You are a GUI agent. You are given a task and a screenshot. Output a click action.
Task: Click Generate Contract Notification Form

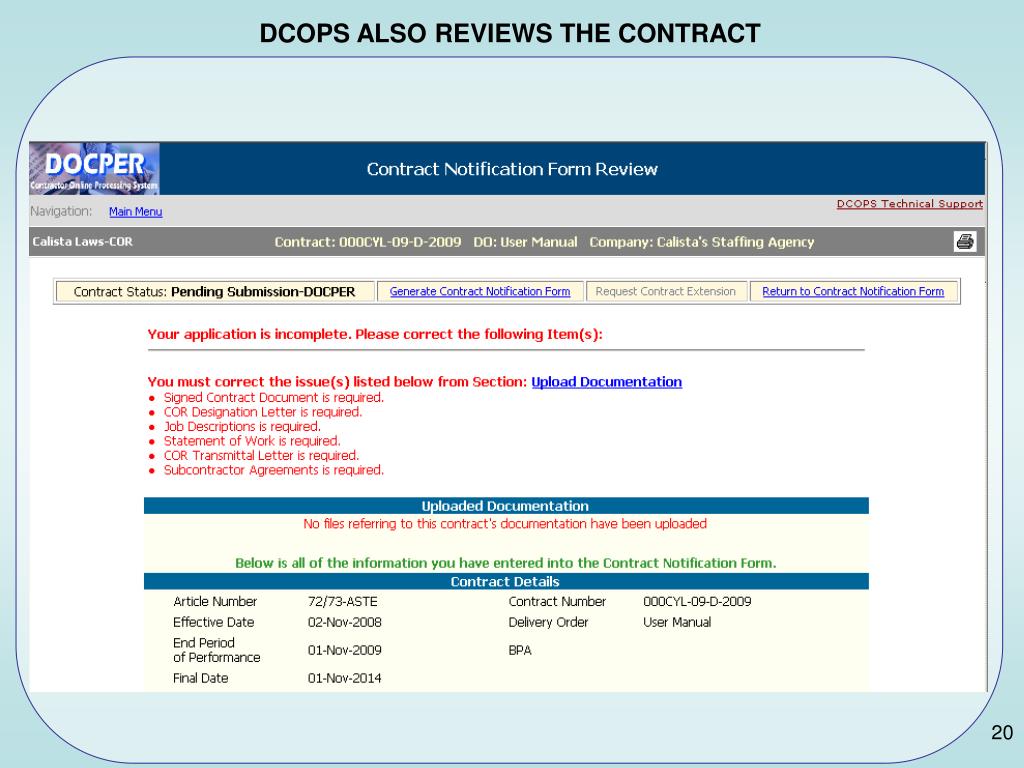480,291
